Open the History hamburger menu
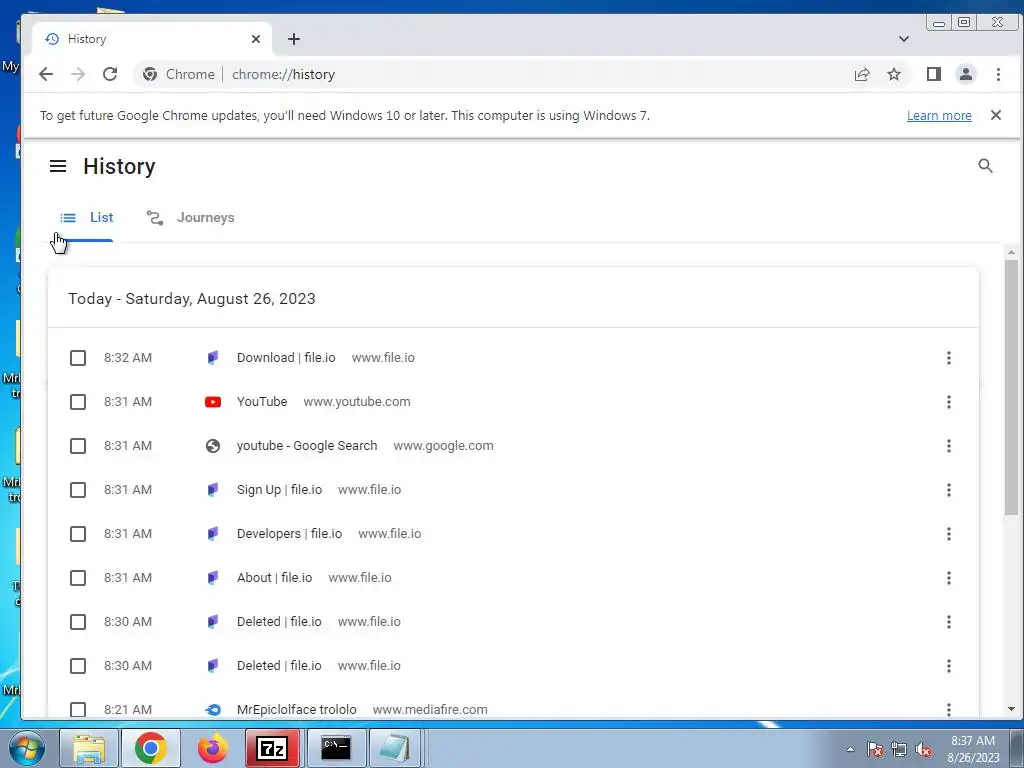Screen dimensions: 1024x768 coord(58,166)
